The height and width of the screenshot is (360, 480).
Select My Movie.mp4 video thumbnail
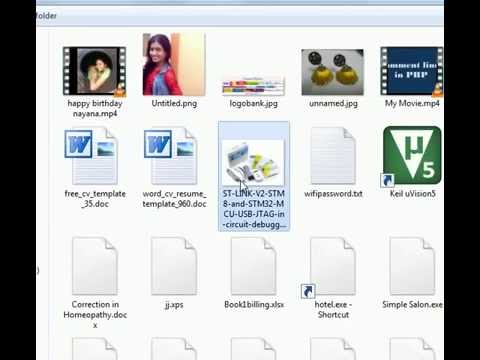[x=412, y=71]
